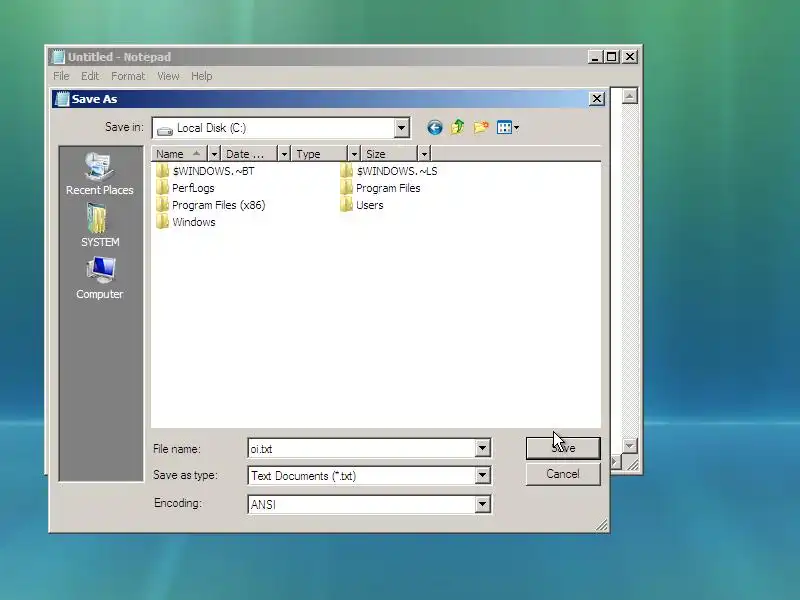
Task: Minimize the Notepad window
Action: (594, 57)
